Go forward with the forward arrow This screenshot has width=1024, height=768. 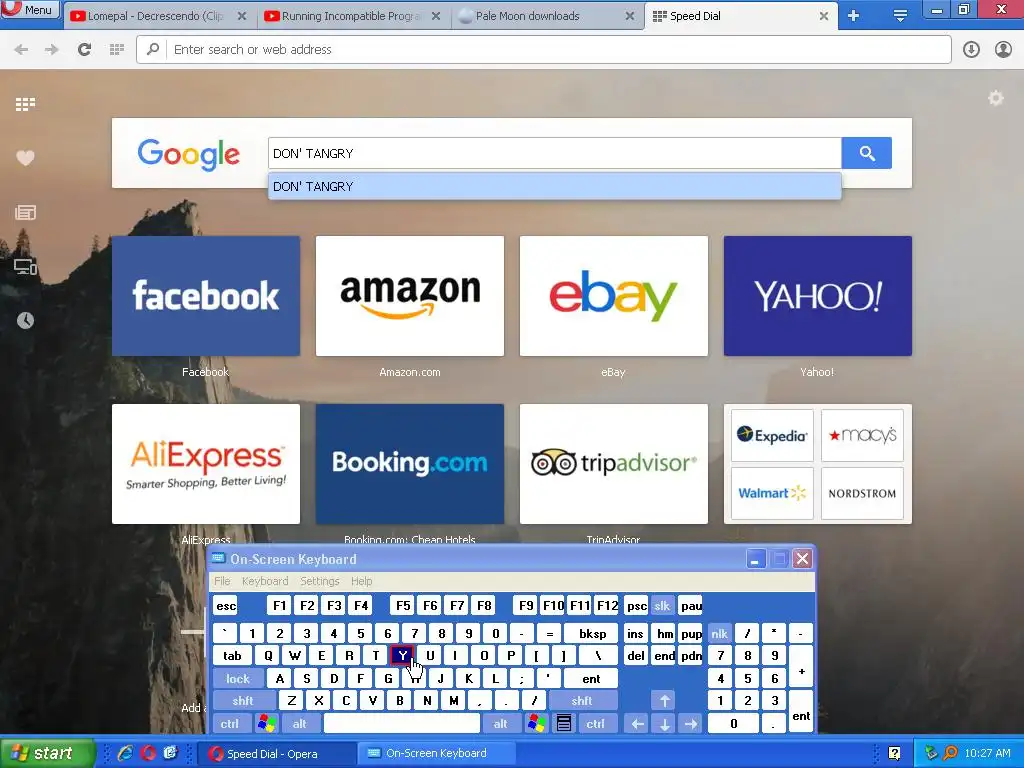click(52, 50)
